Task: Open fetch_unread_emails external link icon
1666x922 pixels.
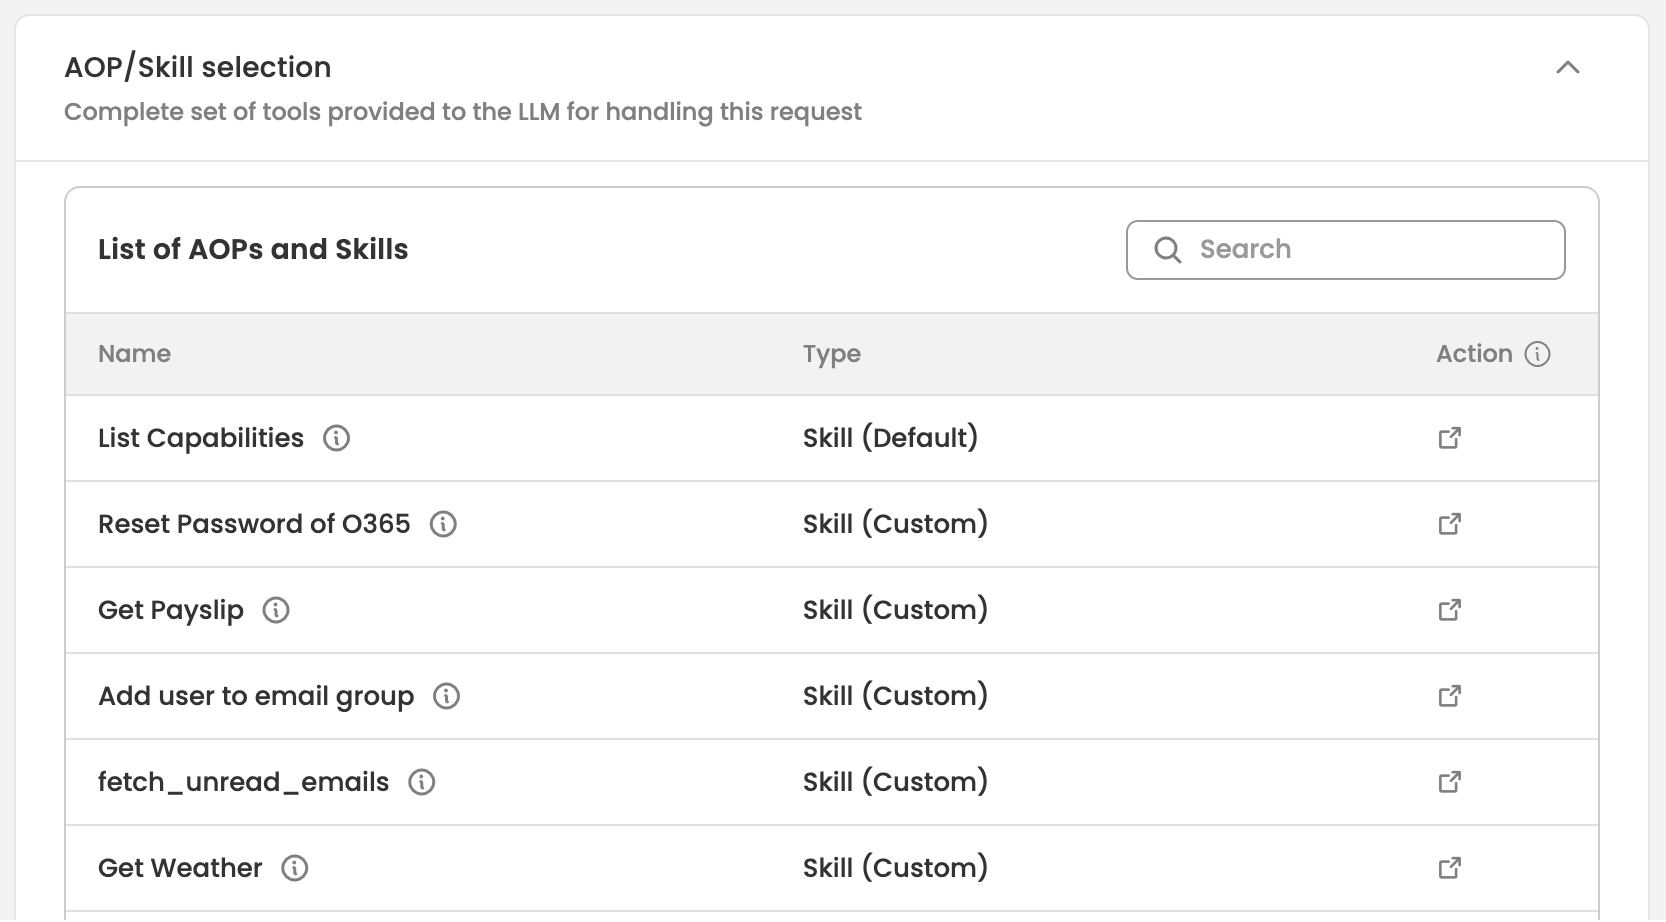Action: point(1449,782)
